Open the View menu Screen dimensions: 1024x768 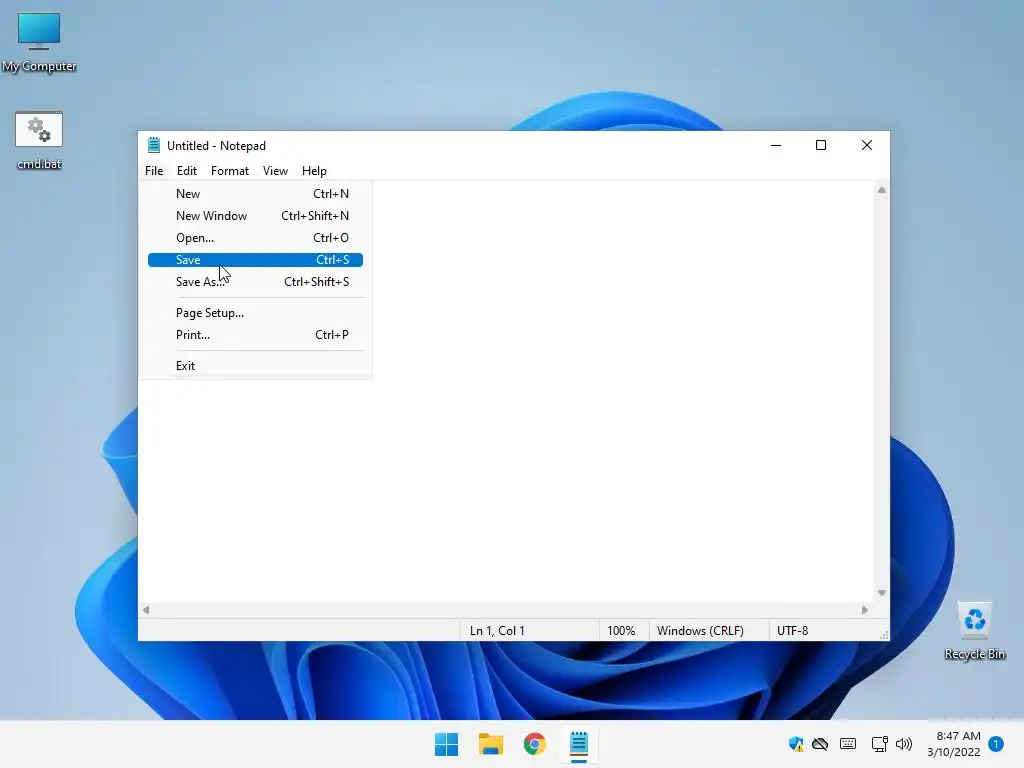pyautogui.click(x=275, y=170)
